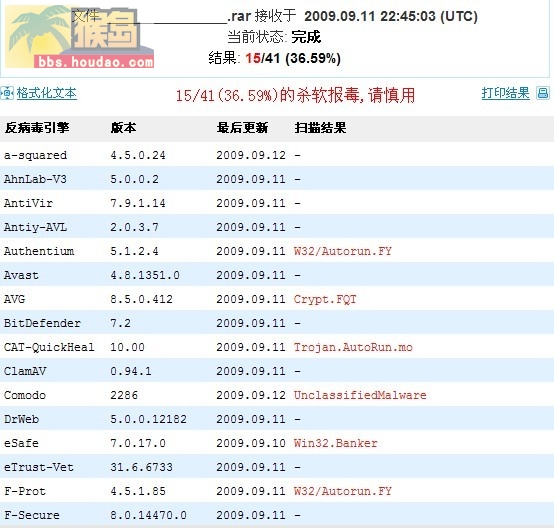Screen dimensions: 554x528
Task: Click version 8.0.14470.0 of F-Secure
Action: (148, 515)
